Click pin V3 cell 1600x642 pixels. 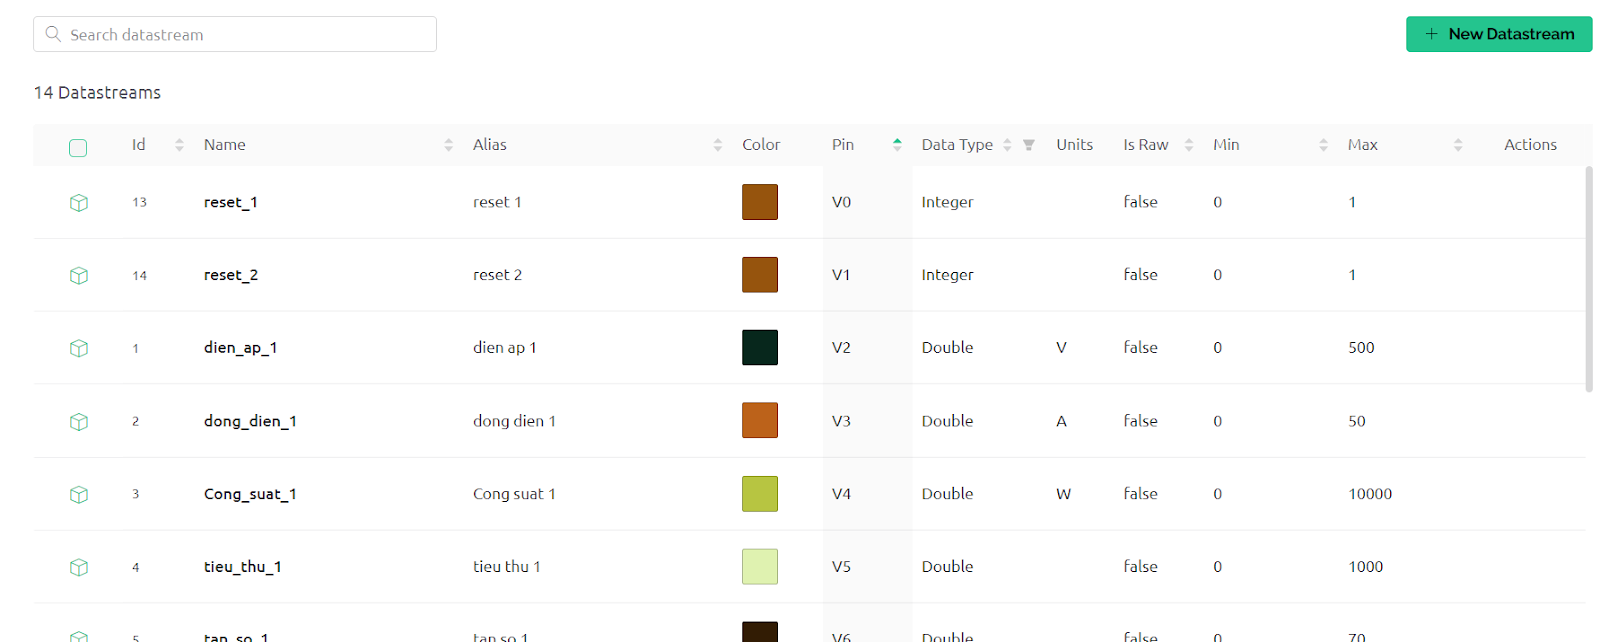(x=841, y=421)
